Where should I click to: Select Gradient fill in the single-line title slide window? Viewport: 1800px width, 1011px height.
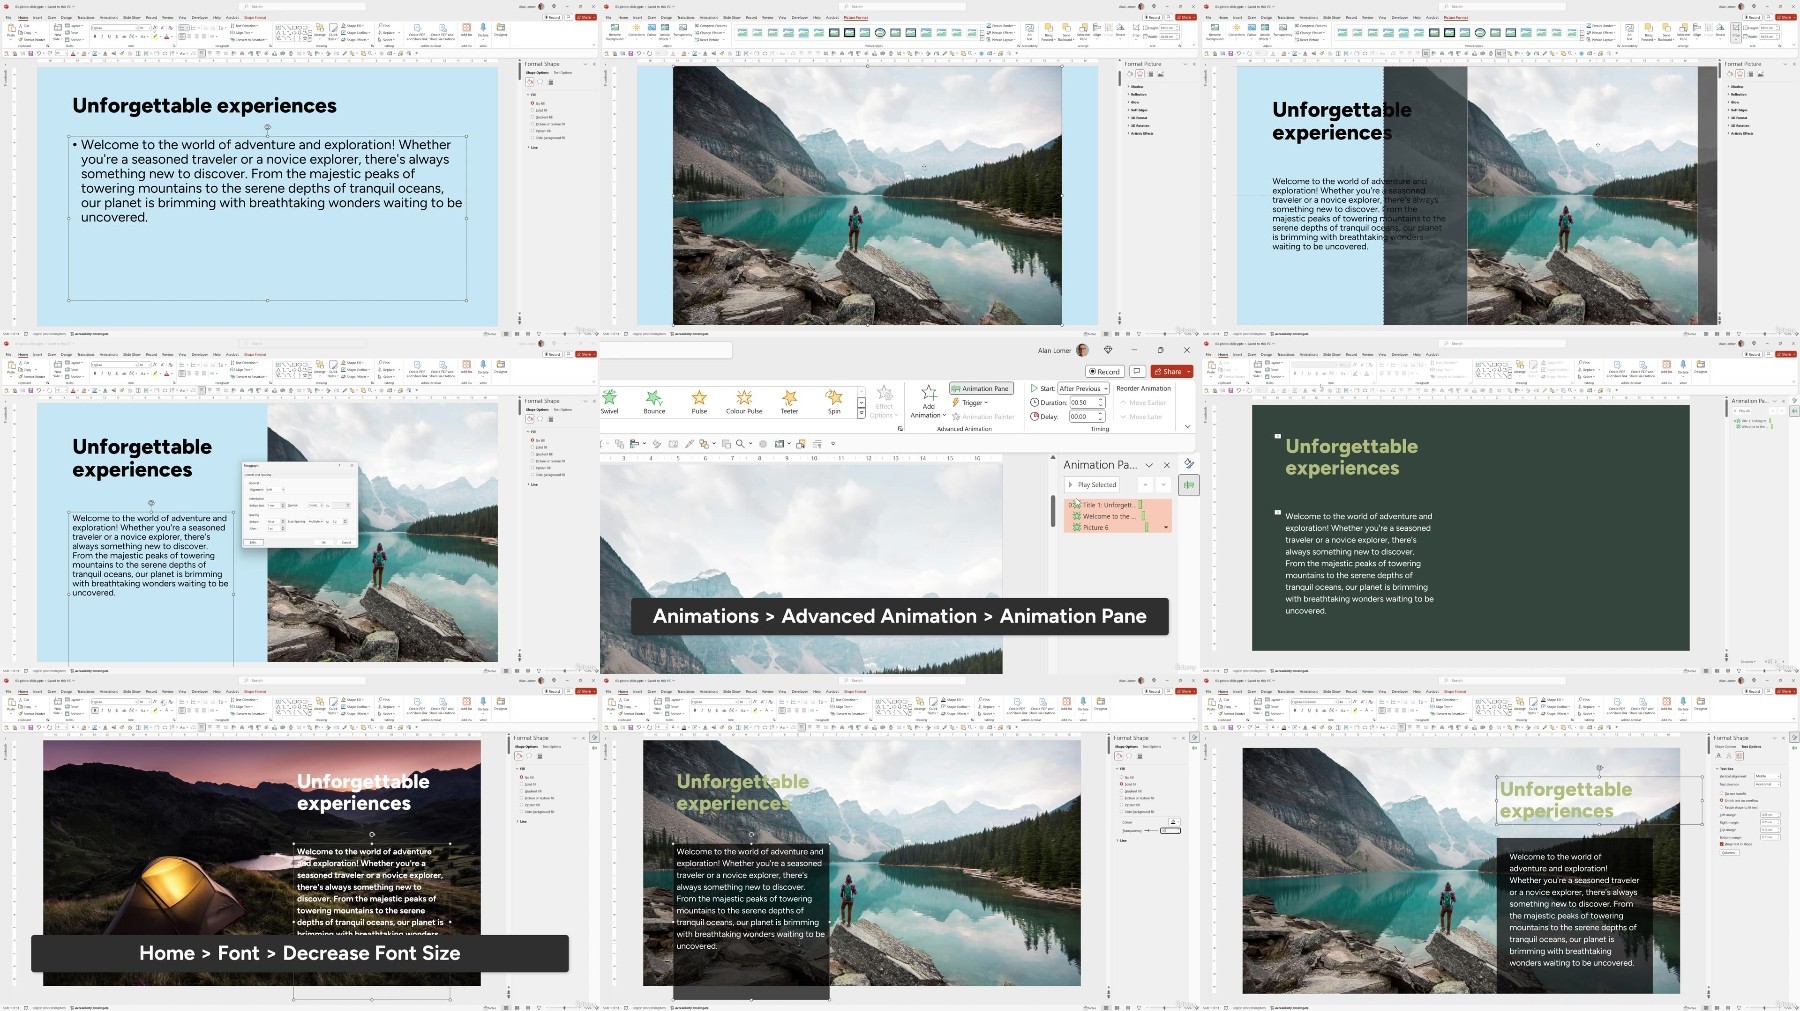541,117
